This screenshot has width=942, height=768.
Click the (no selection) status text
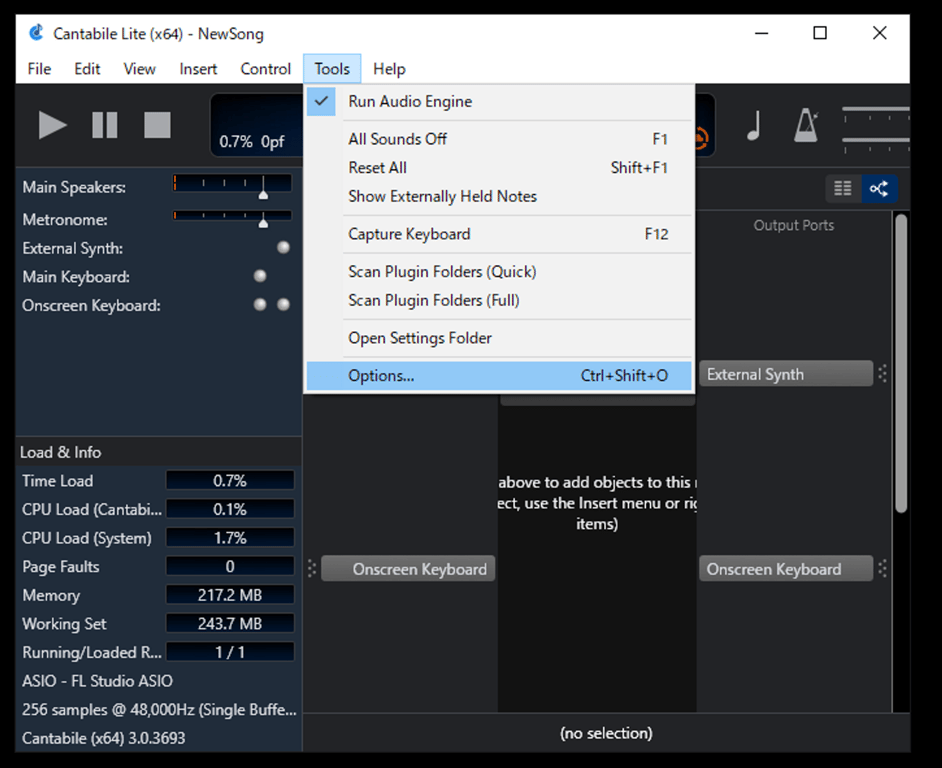click(x=606, y=733)
